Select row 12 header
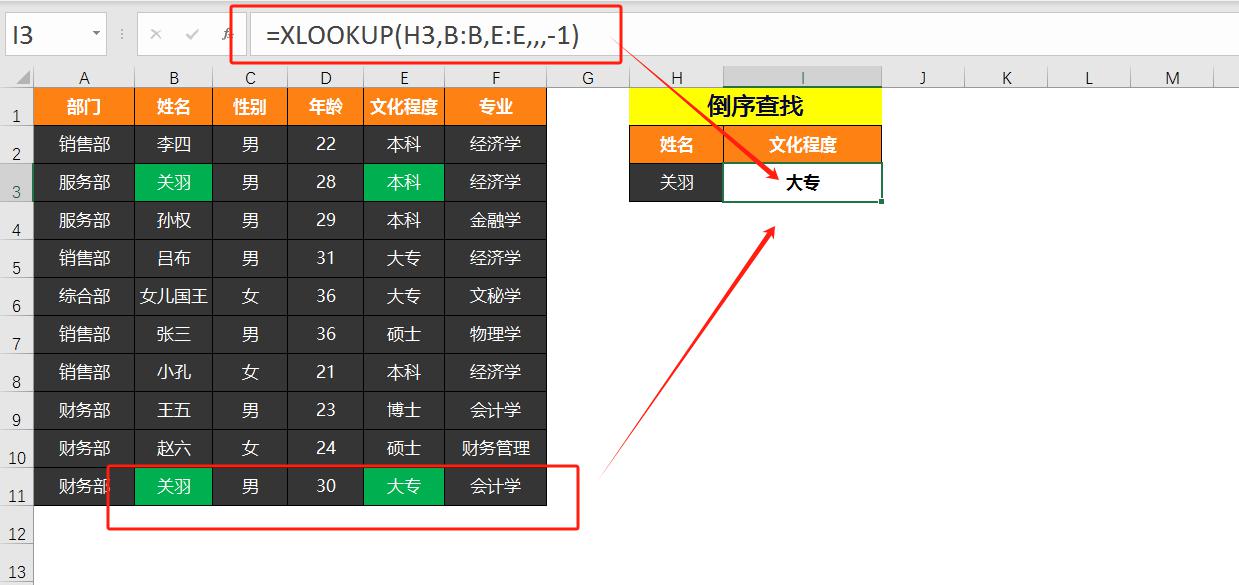The width and height of the screenshot is (1239, 585). [x=17, y=525]
